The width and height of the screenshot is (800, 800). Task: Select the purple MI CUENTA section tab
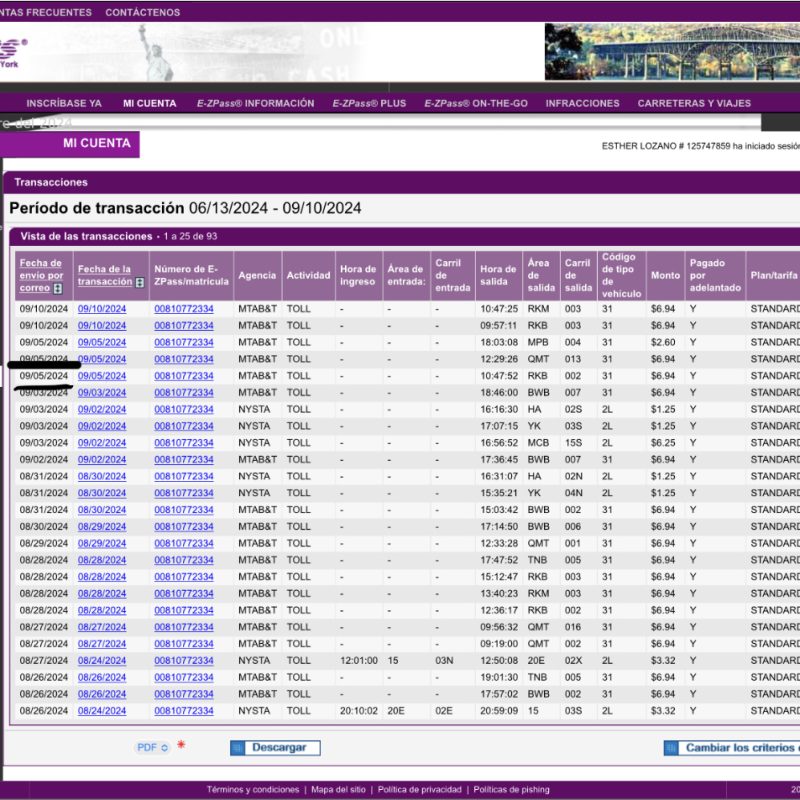(69, 144)
